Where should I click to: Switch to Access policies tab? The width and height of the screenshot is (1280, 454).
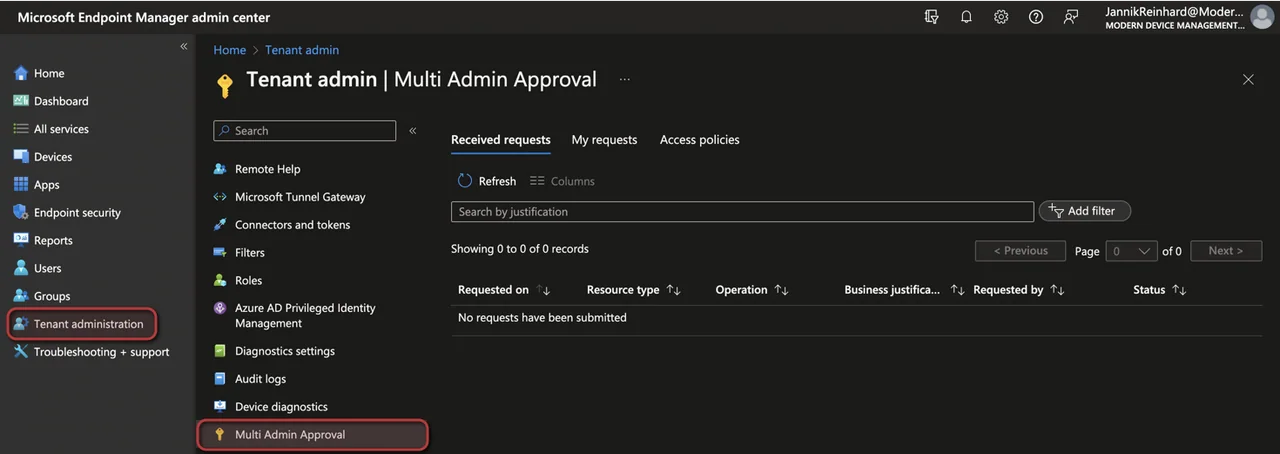[x=700, y=140]
